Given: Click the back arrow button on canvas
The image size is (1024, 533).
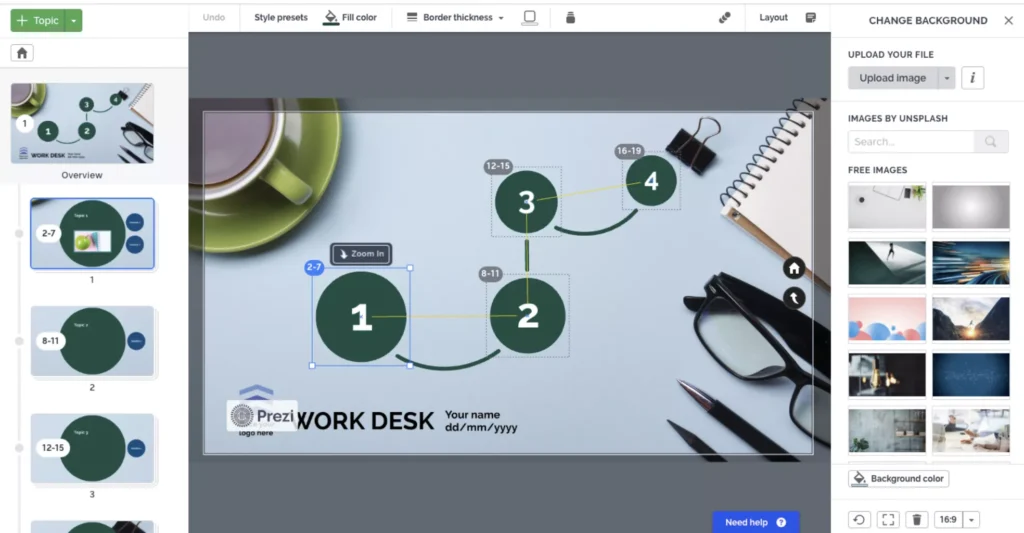Looking at the screenshot, I should pos(794,299).
